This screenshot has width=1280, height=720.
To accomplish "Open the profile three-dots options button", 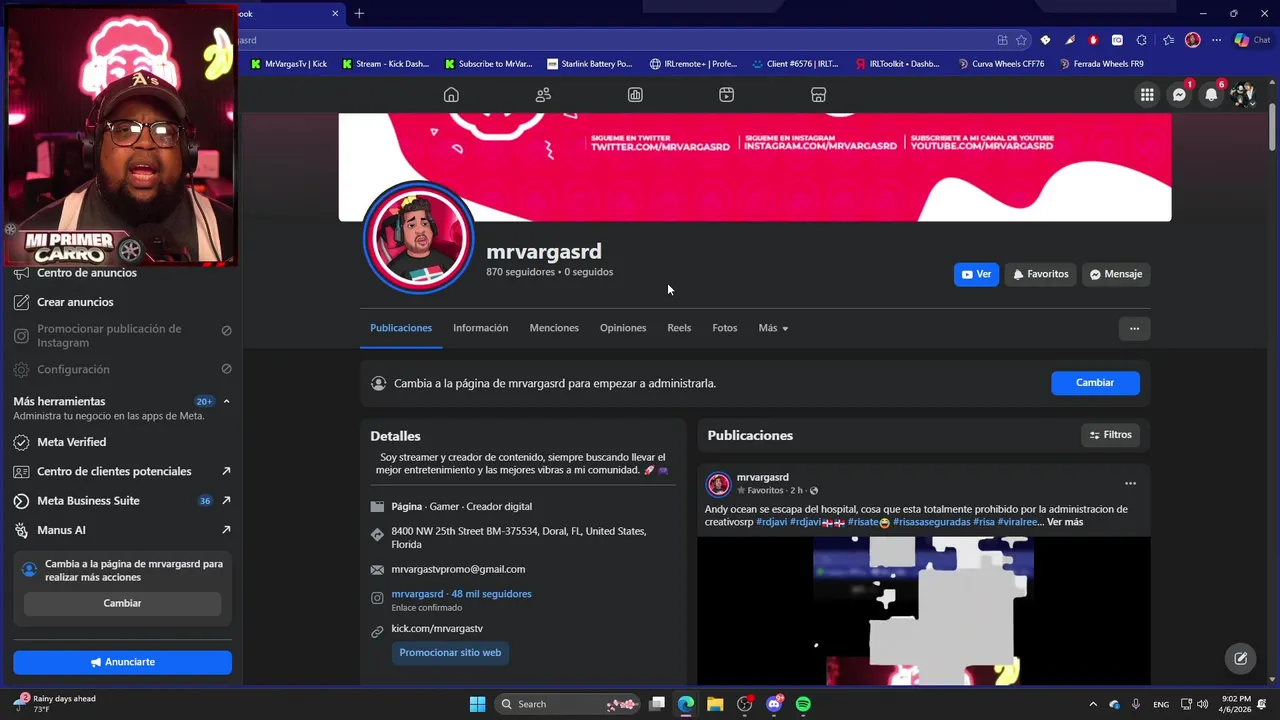I will (1134, 328).
